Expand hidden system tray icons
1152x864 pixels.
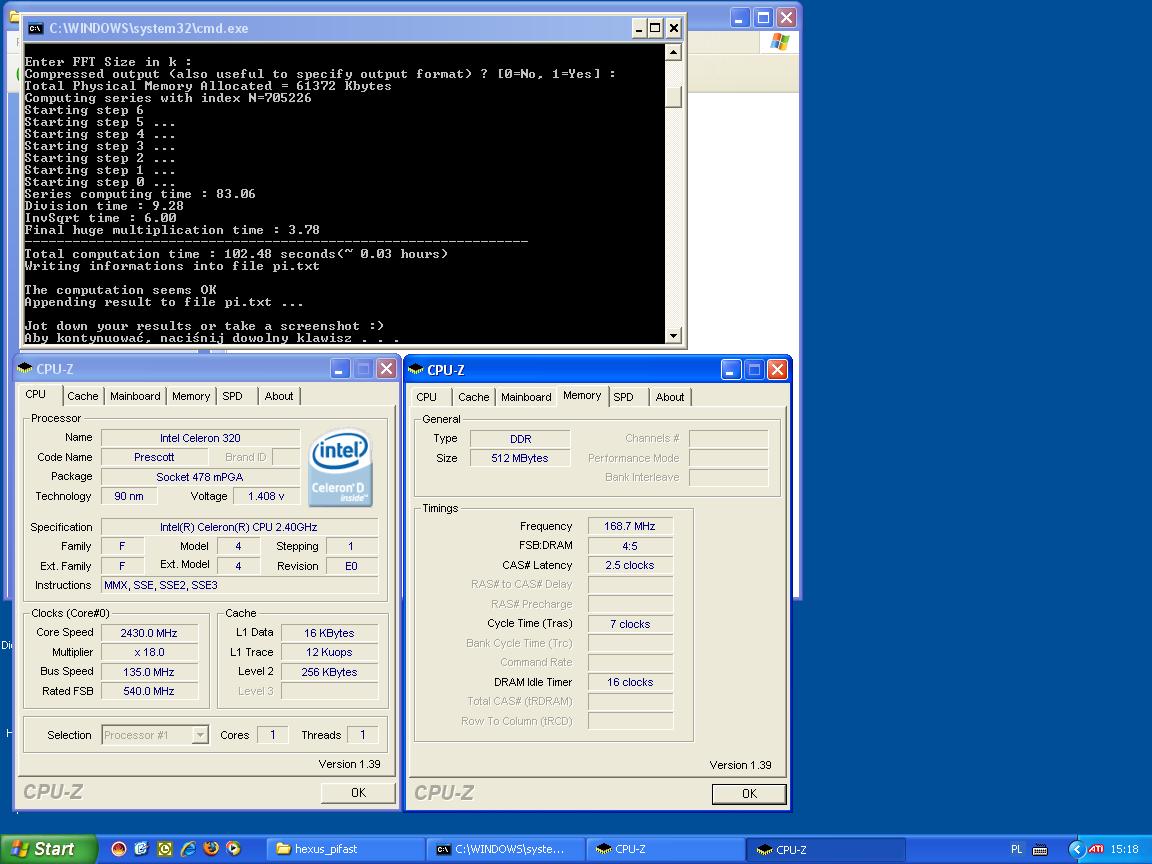(1076, 849)
